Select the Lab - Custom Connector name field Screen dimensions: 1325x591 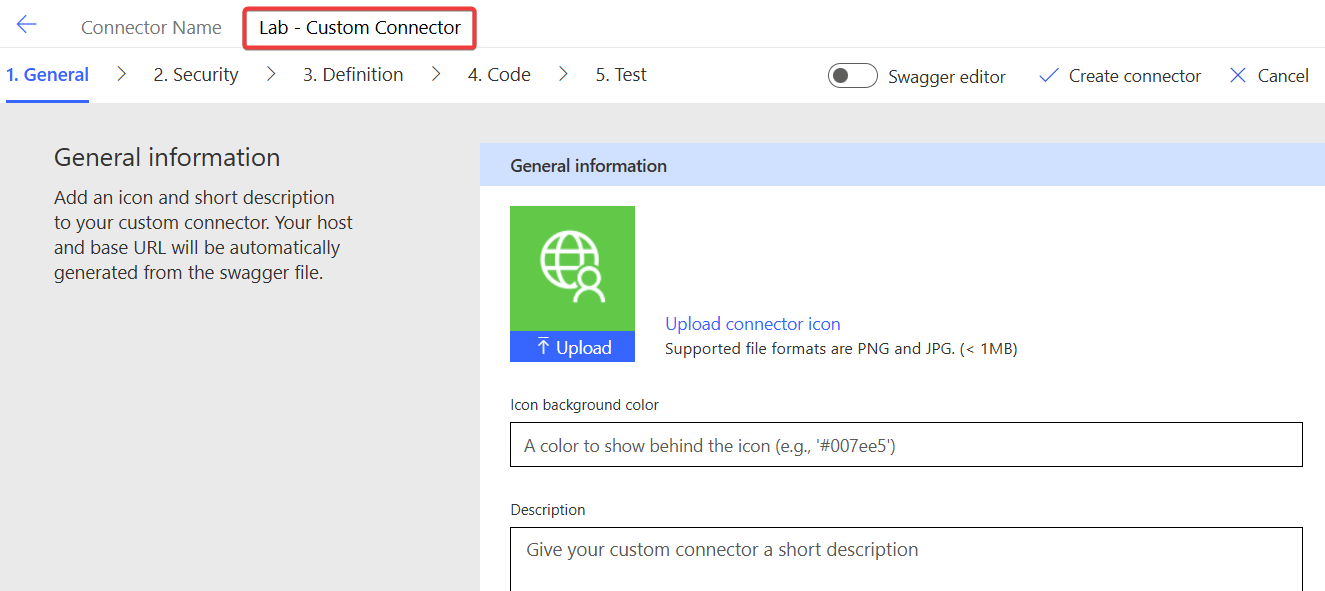(359, 28)
